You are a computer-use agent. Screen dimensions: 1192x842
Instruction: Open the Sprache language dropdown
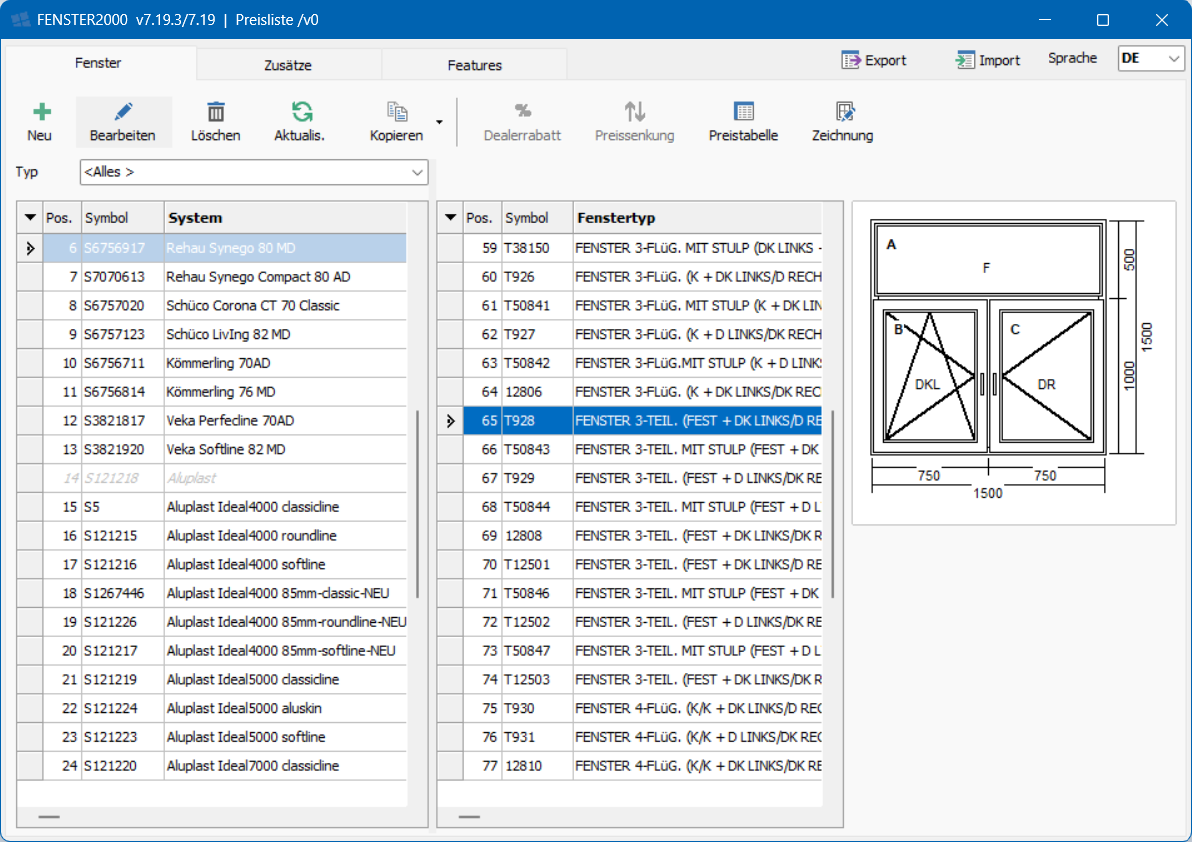coord(1151,59)
